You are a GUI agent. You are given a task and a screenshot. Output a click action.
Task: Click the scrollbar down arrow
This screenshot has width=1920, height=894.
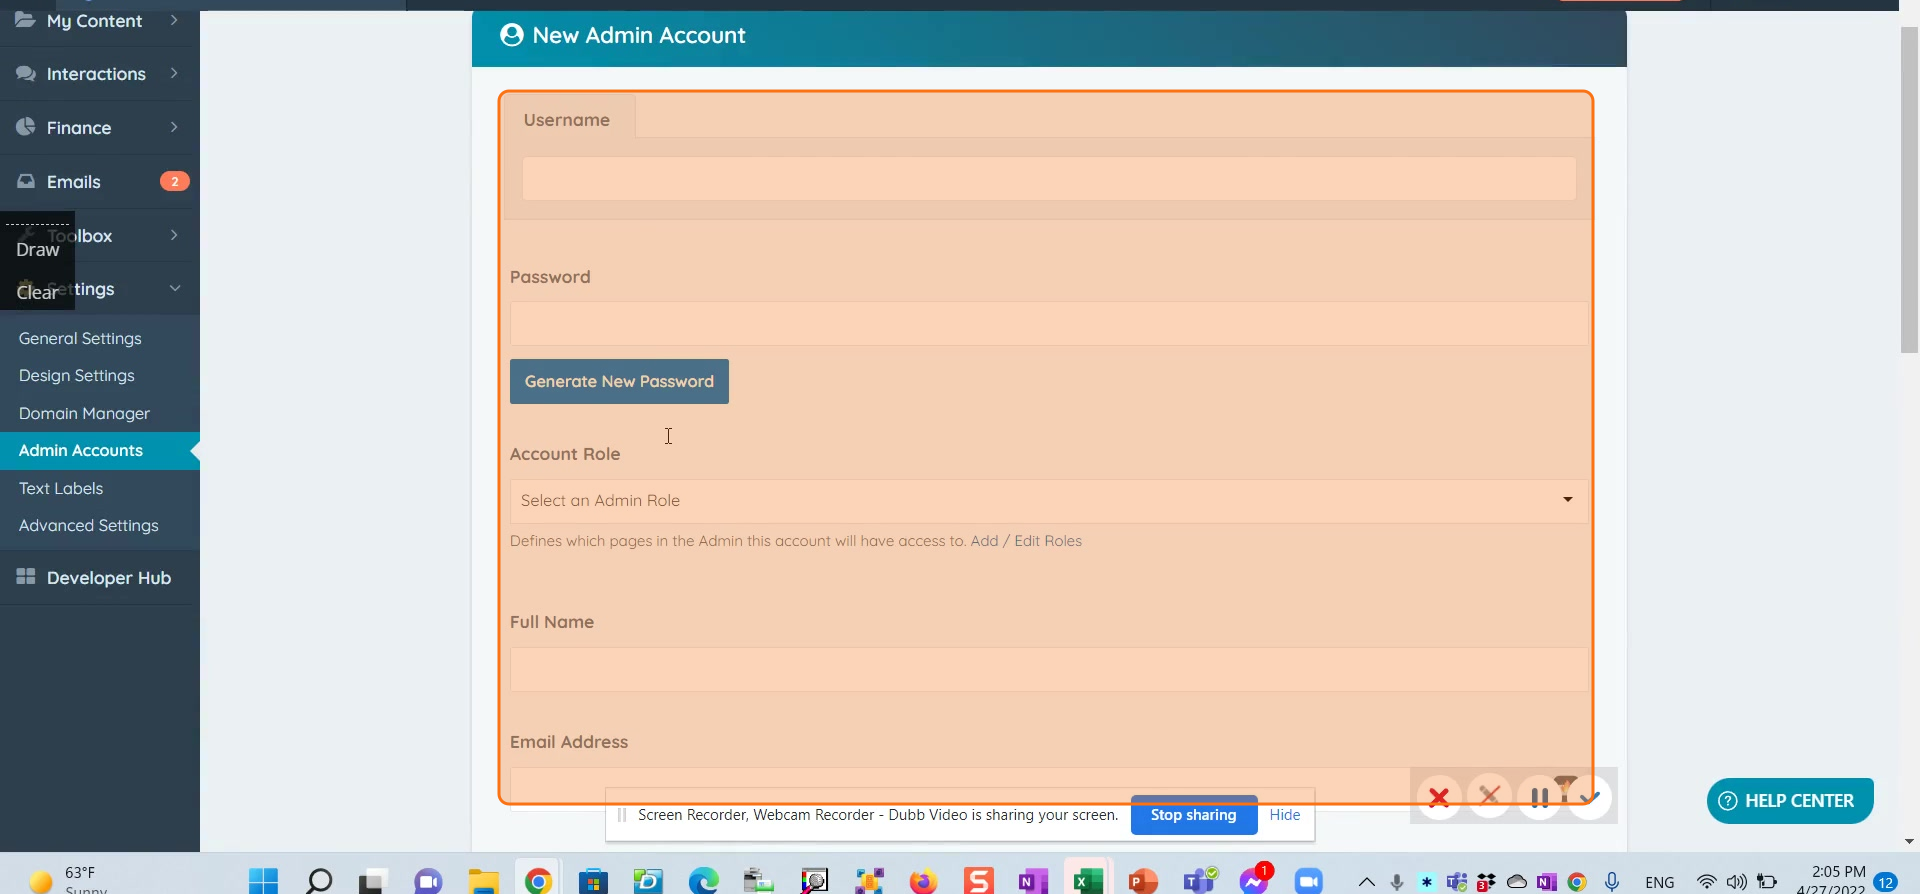tap(1909, 842)
